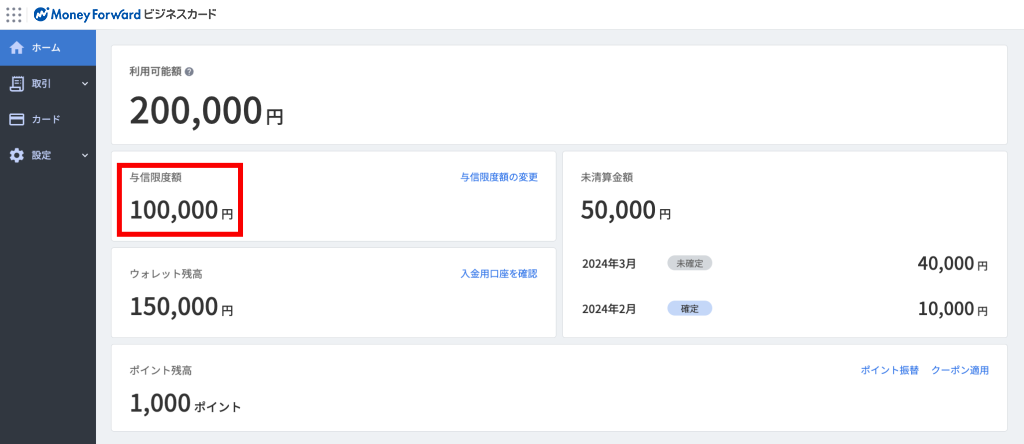Screen dimensions: 1024x444
Task: Click the 200,000円 available amount
Action: point(206,111)
